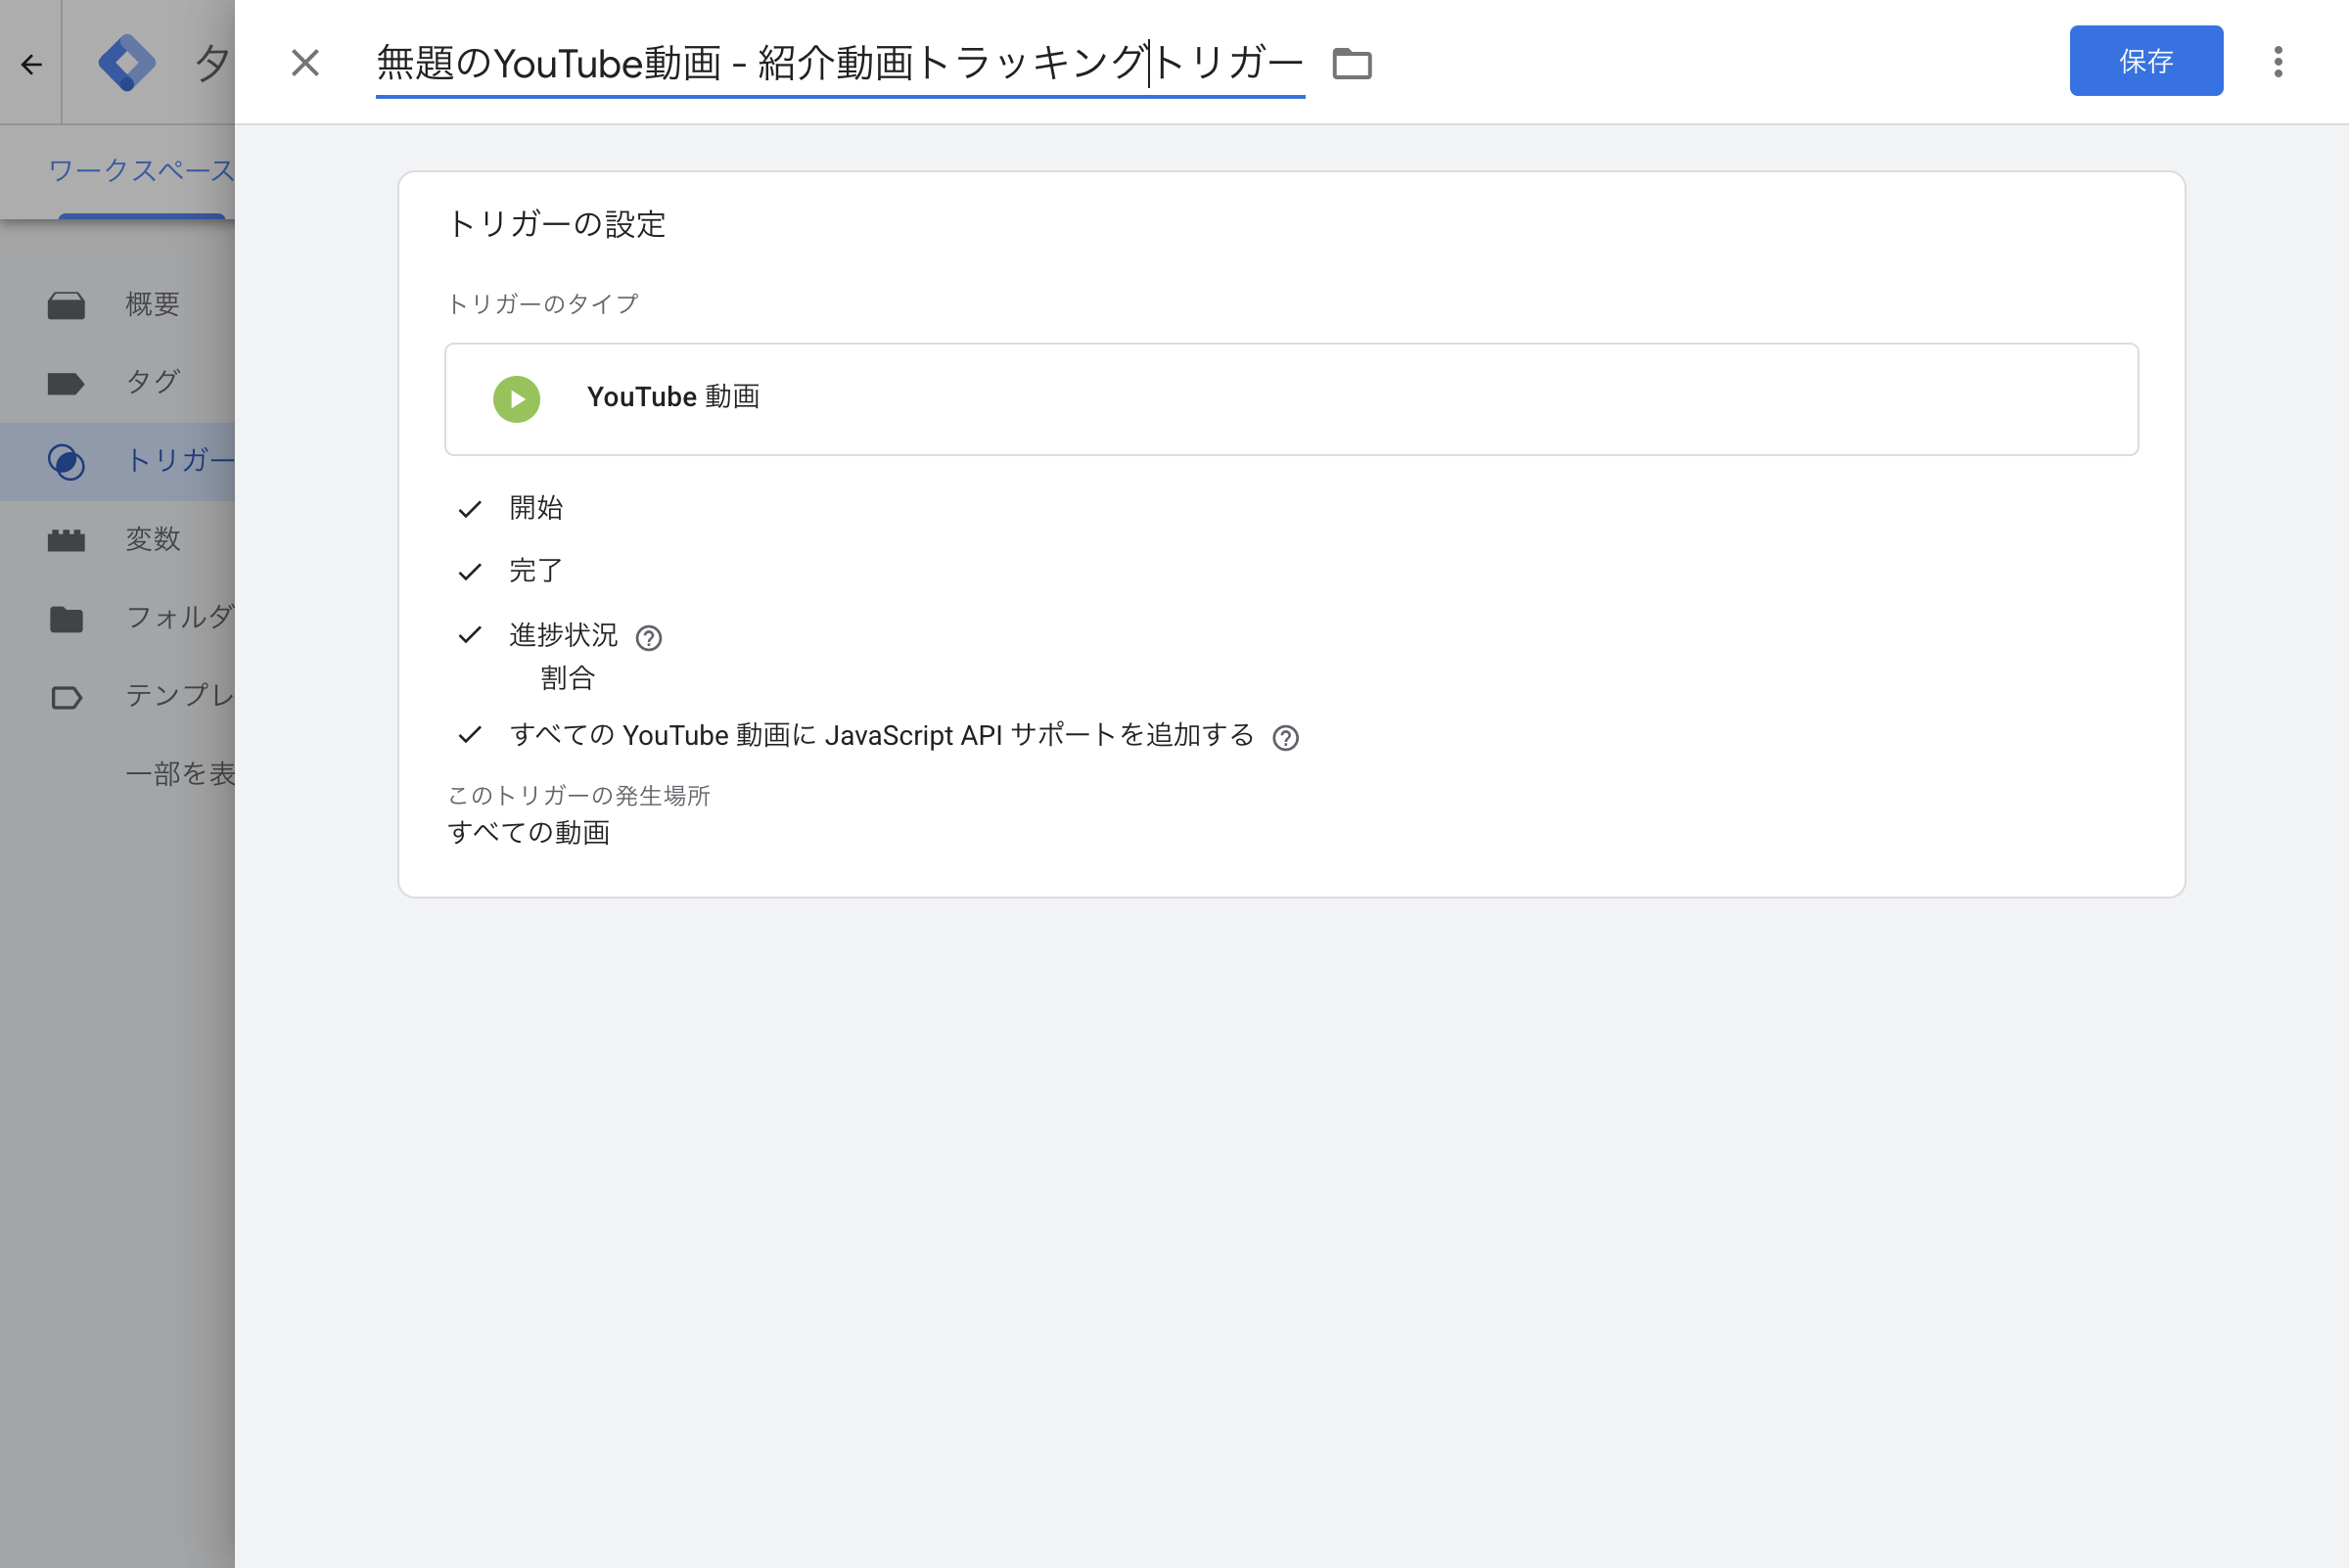Save the trigger with 保存 button

tap(2146, 61)
